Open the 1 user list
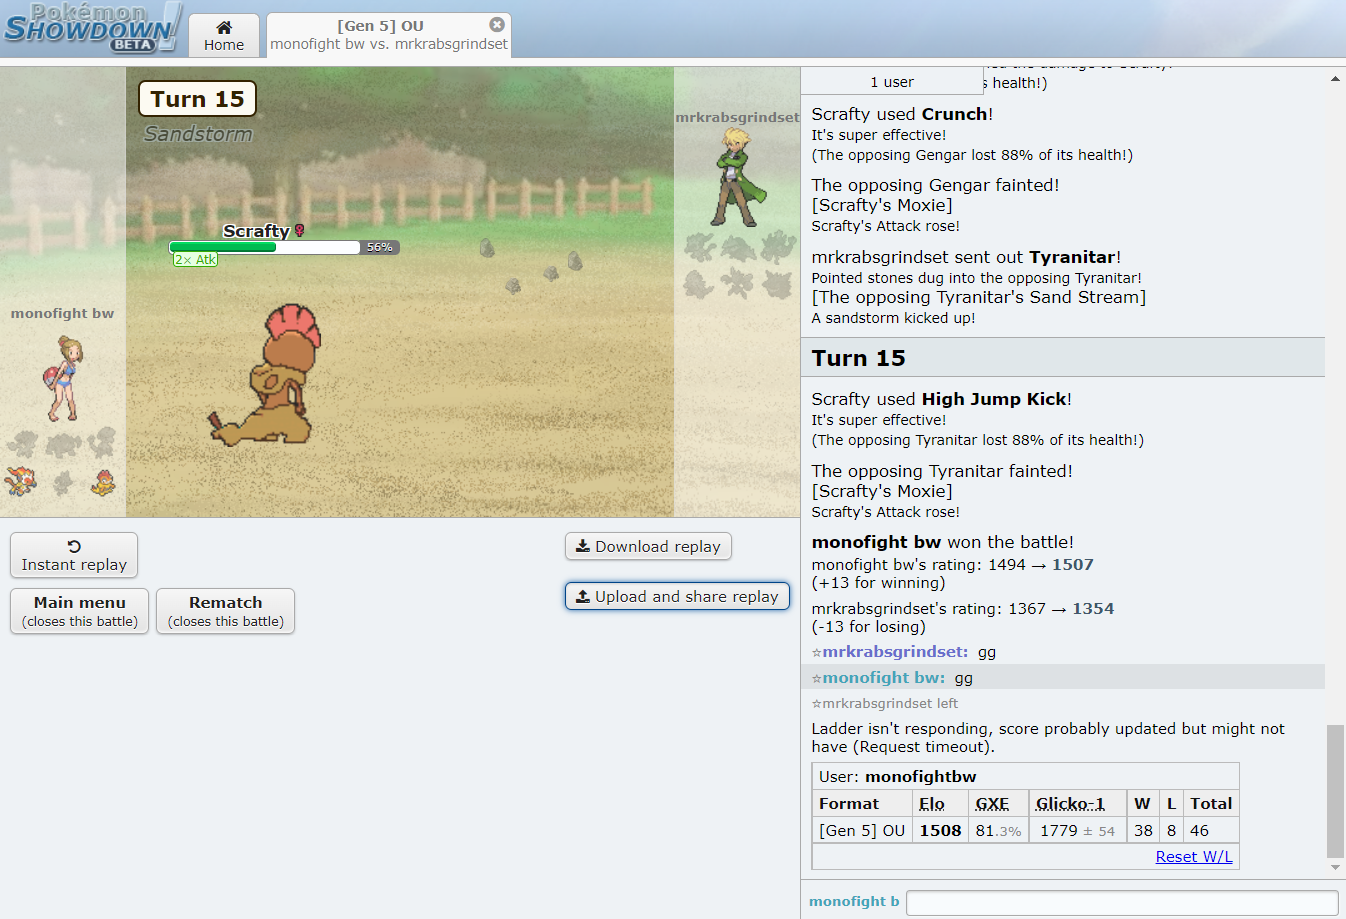Image resolution: width=1346 pixels, height=919 pixels. 892,81
